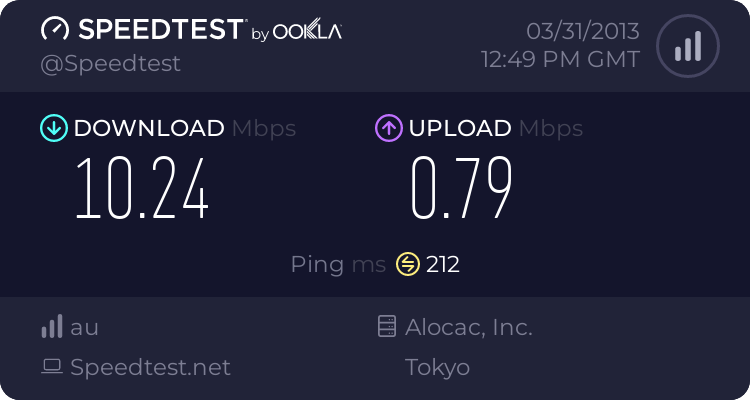Click the laptop icon beside Speedtest.net
750x400 pixels.
(52, 367)
